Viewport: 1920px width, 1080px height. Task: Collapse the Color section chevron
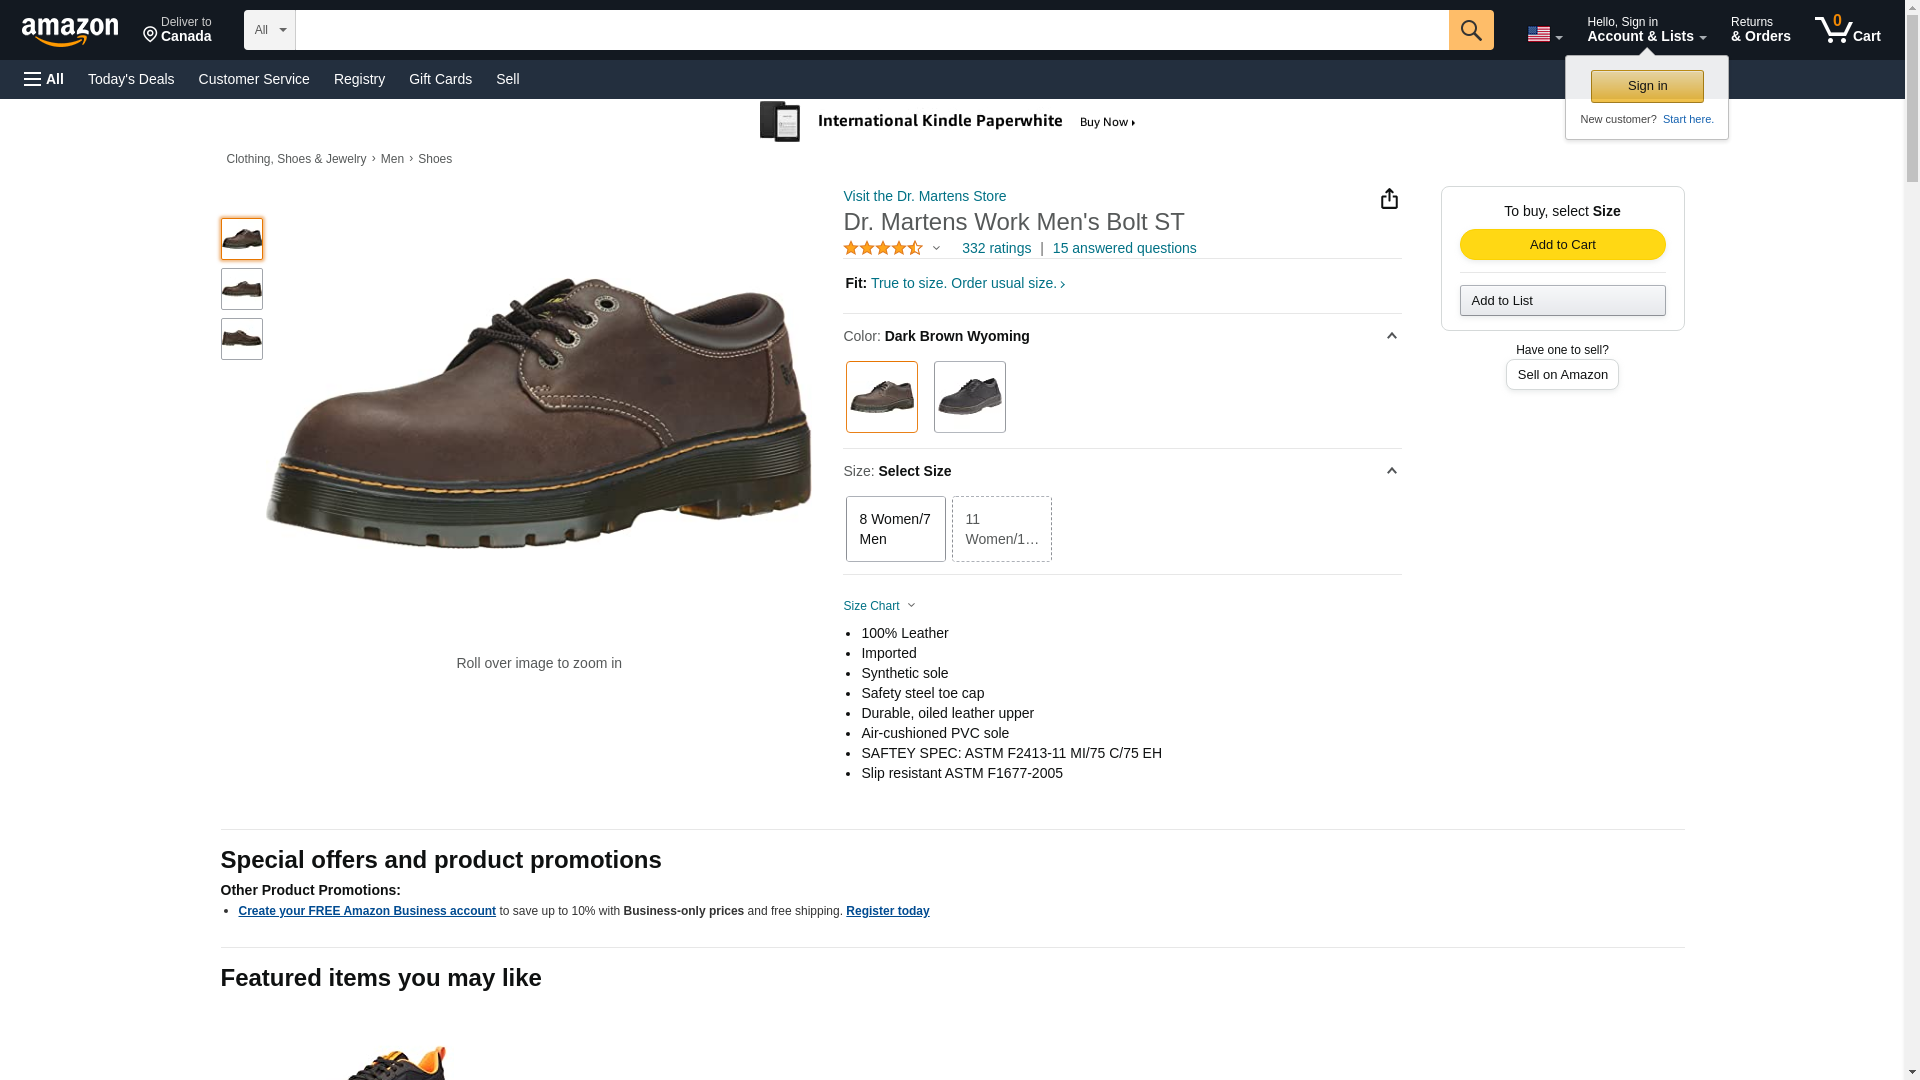tap(1391, 336)
